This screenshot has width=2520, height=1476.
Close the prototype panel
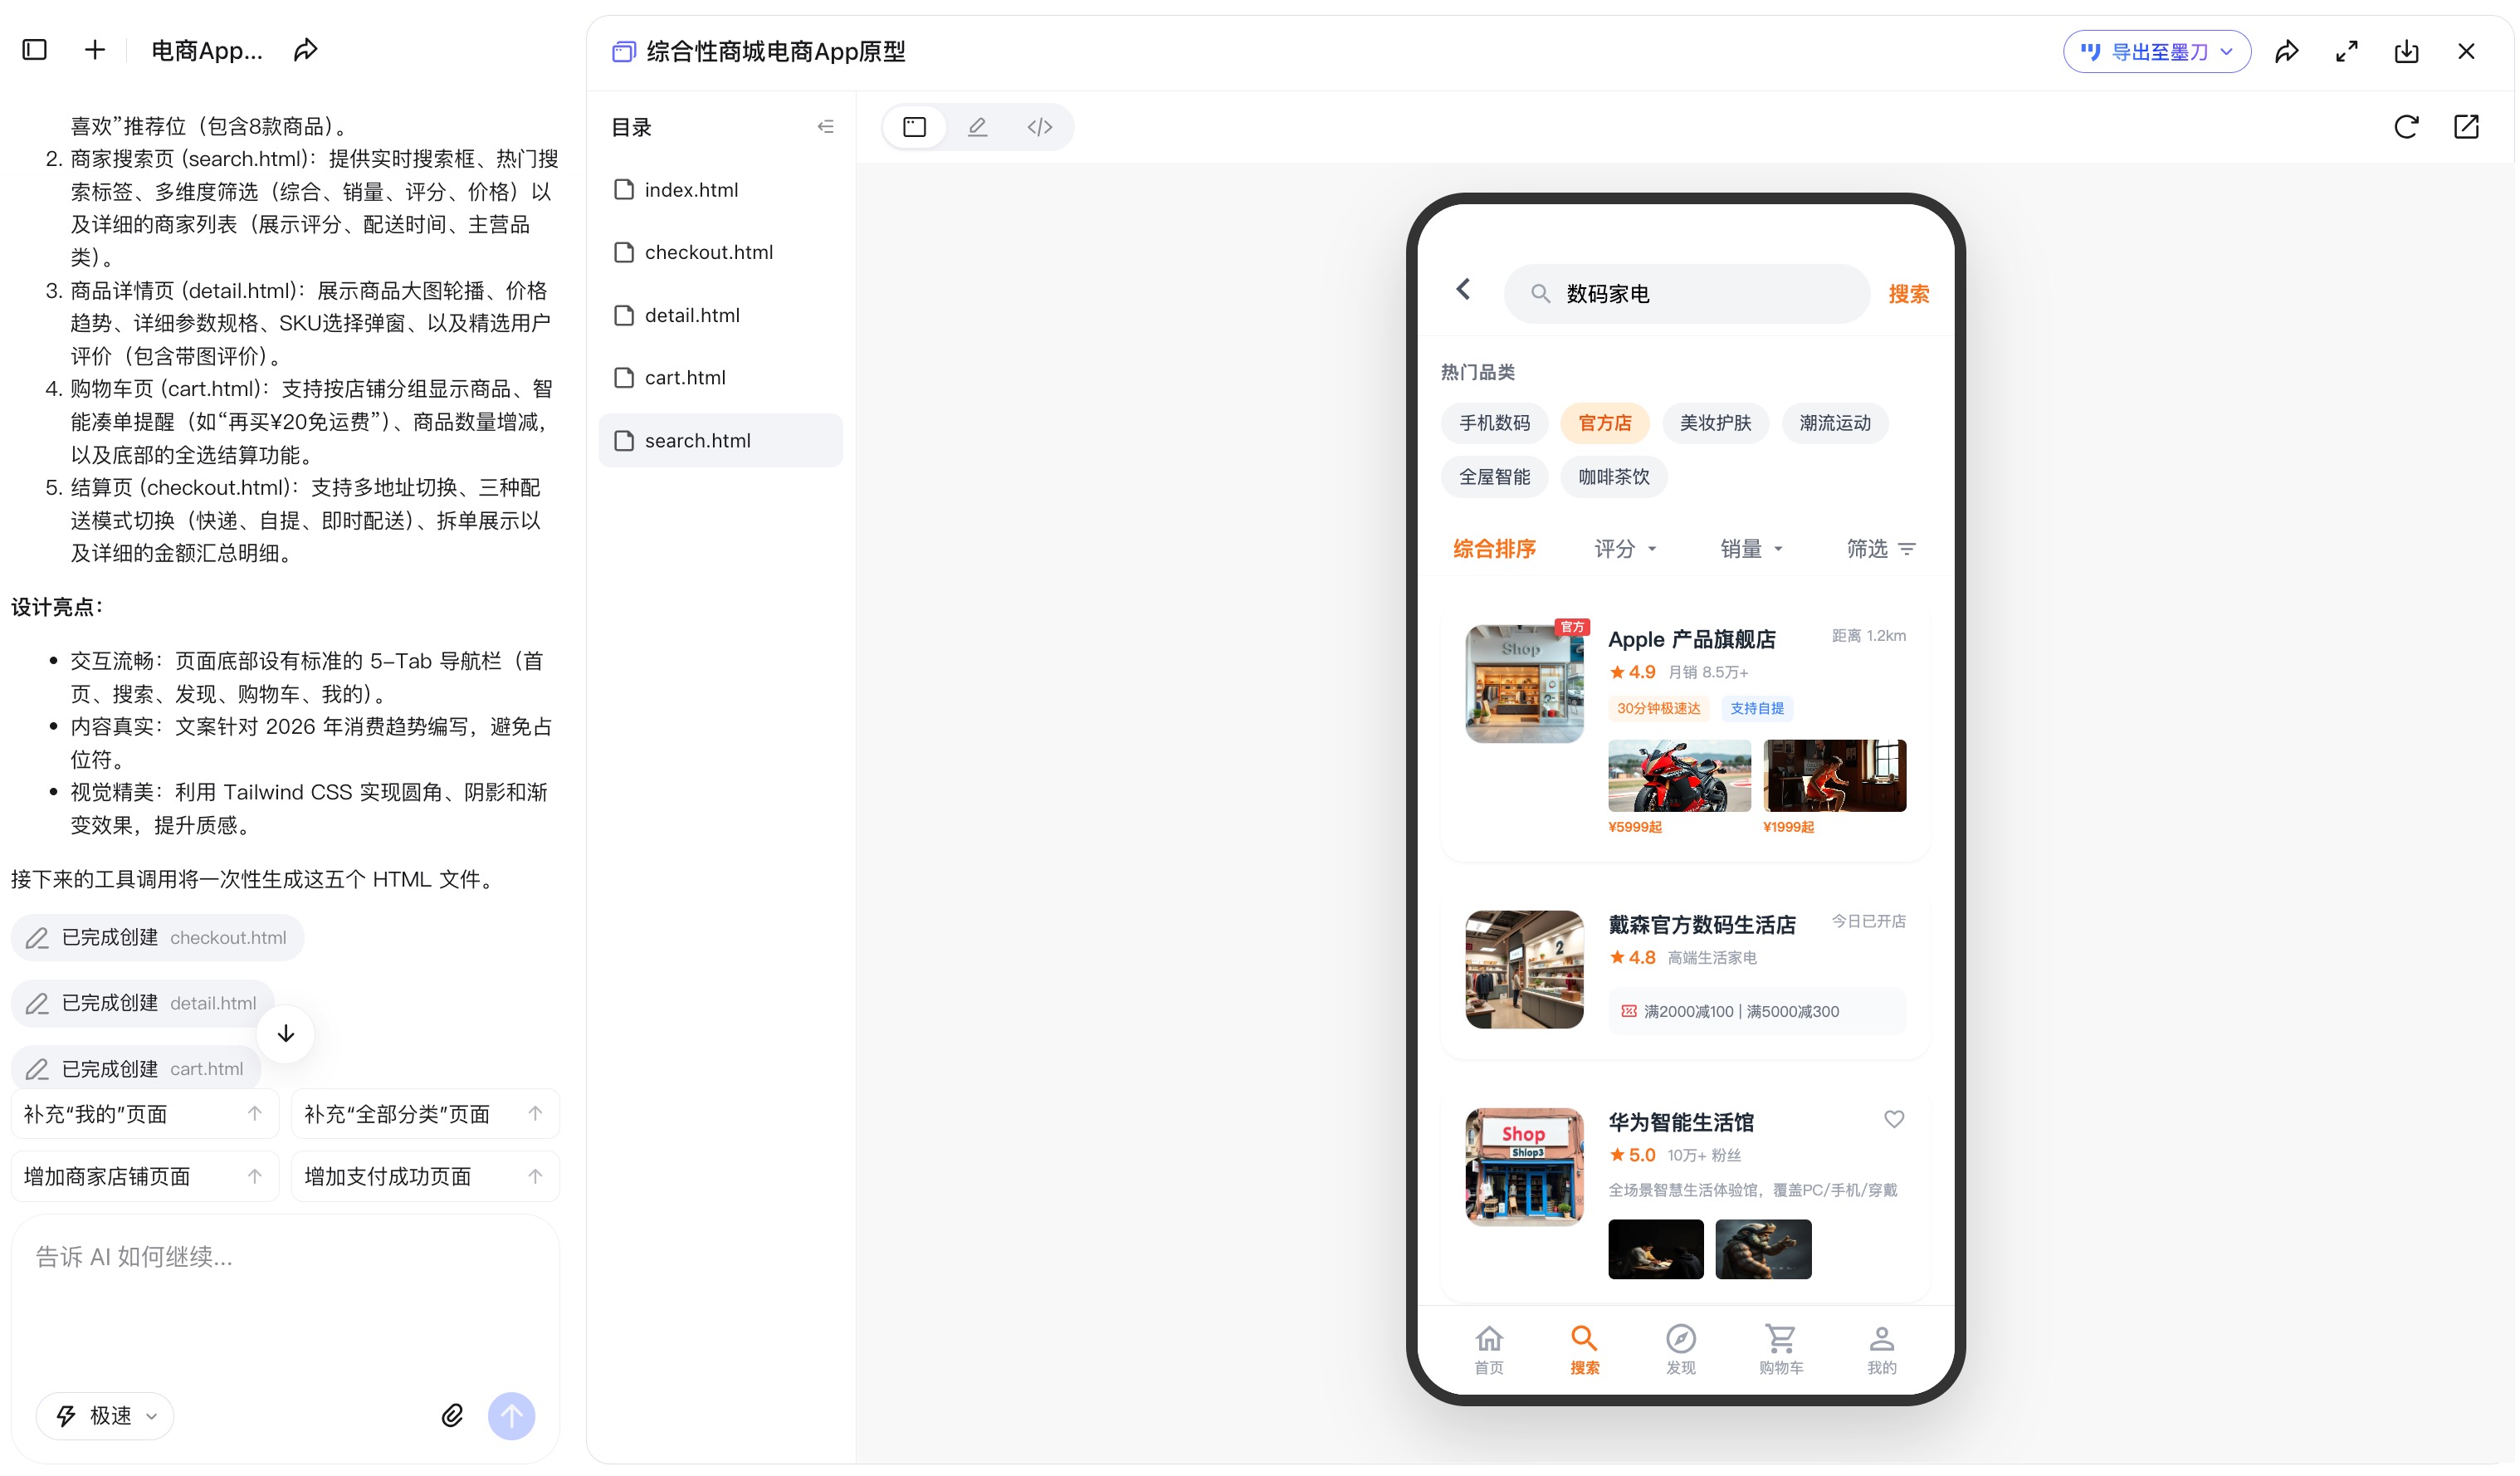click(x=2467, y=52)
